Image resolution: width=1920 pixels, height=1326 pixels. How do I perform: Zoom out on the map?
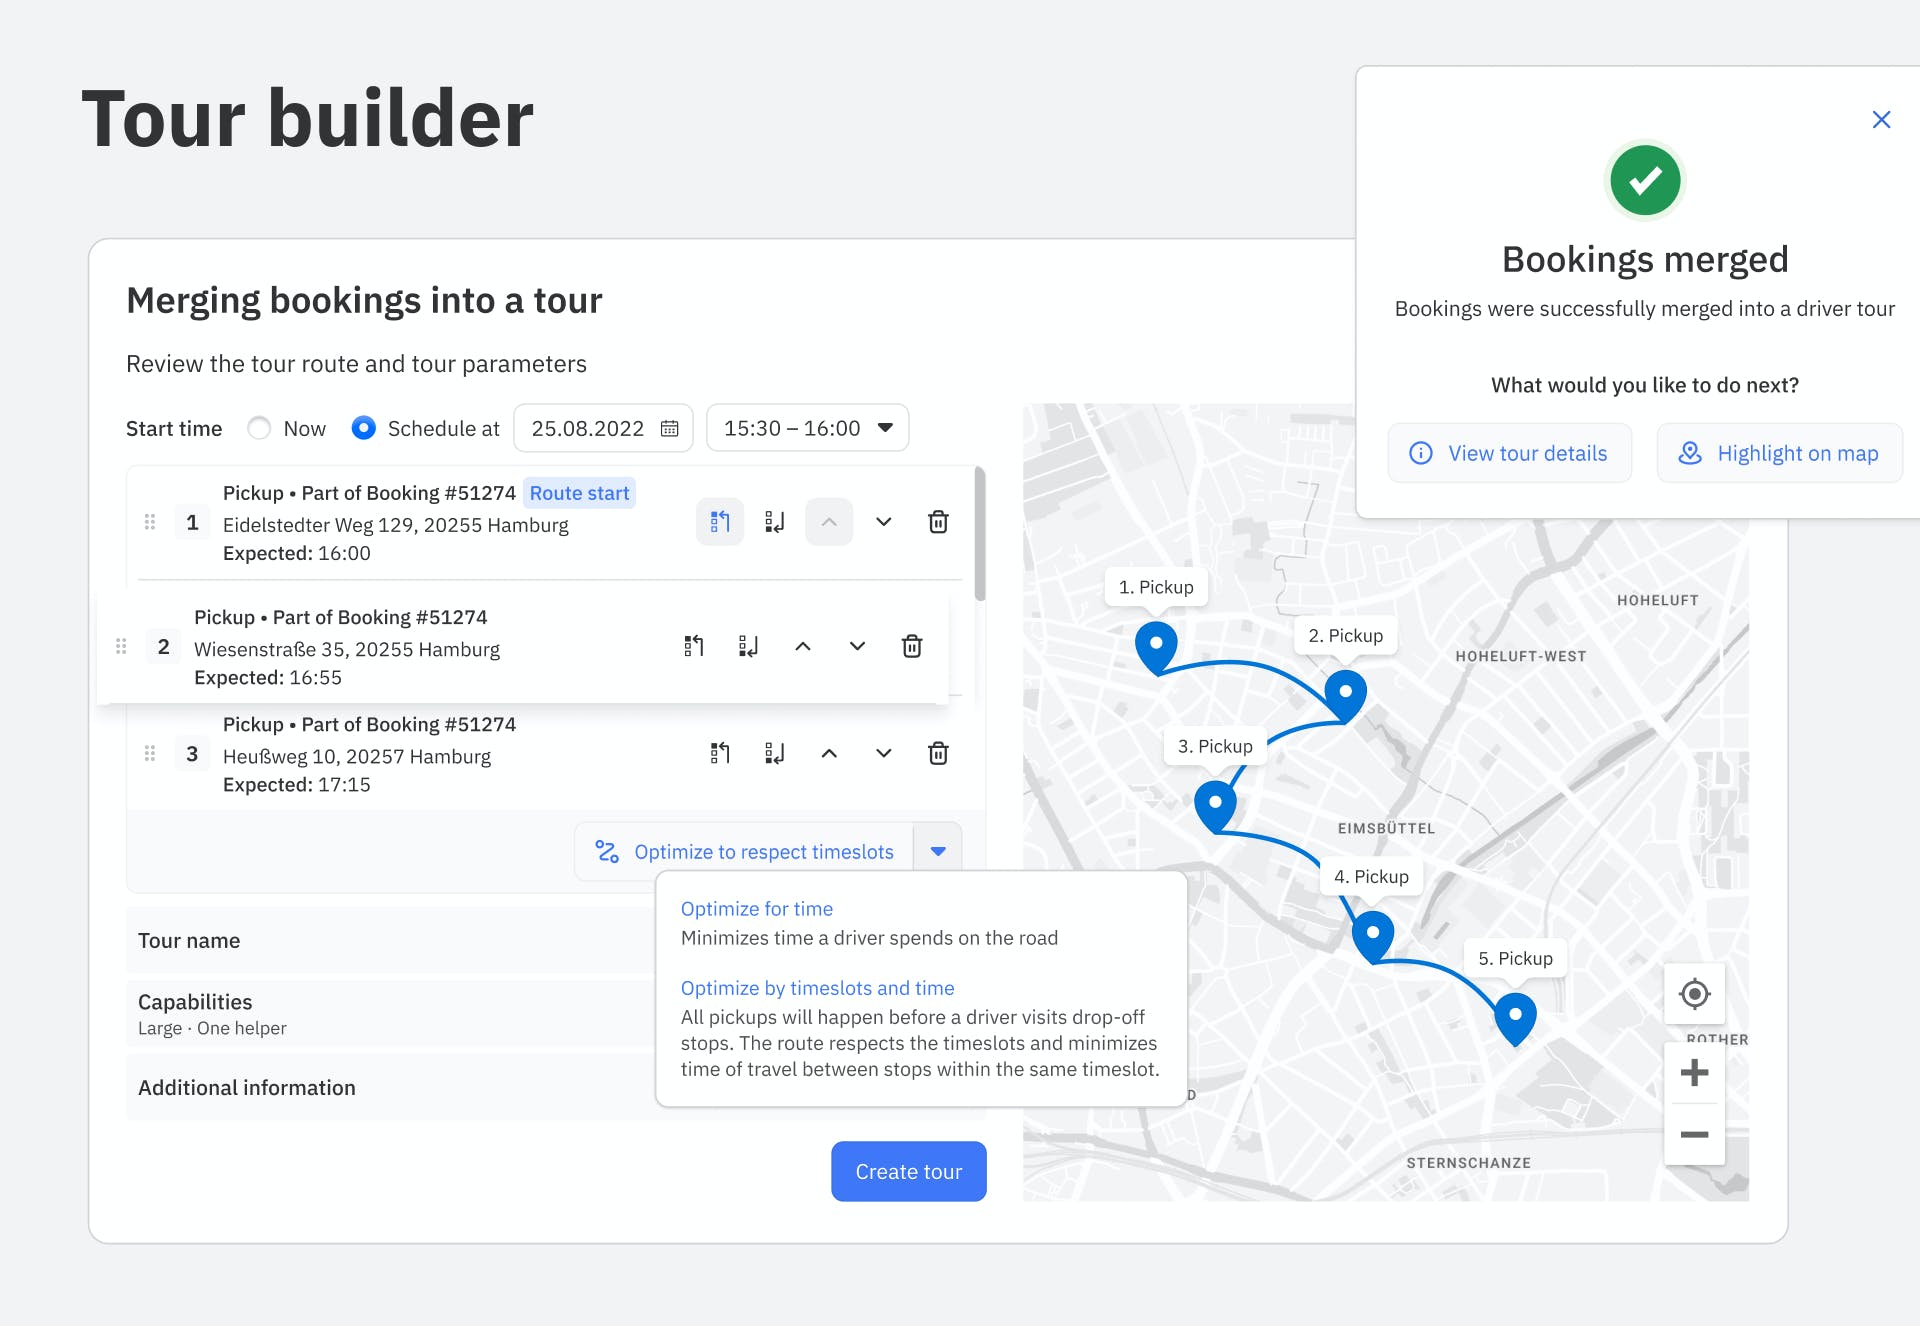1694,1135
